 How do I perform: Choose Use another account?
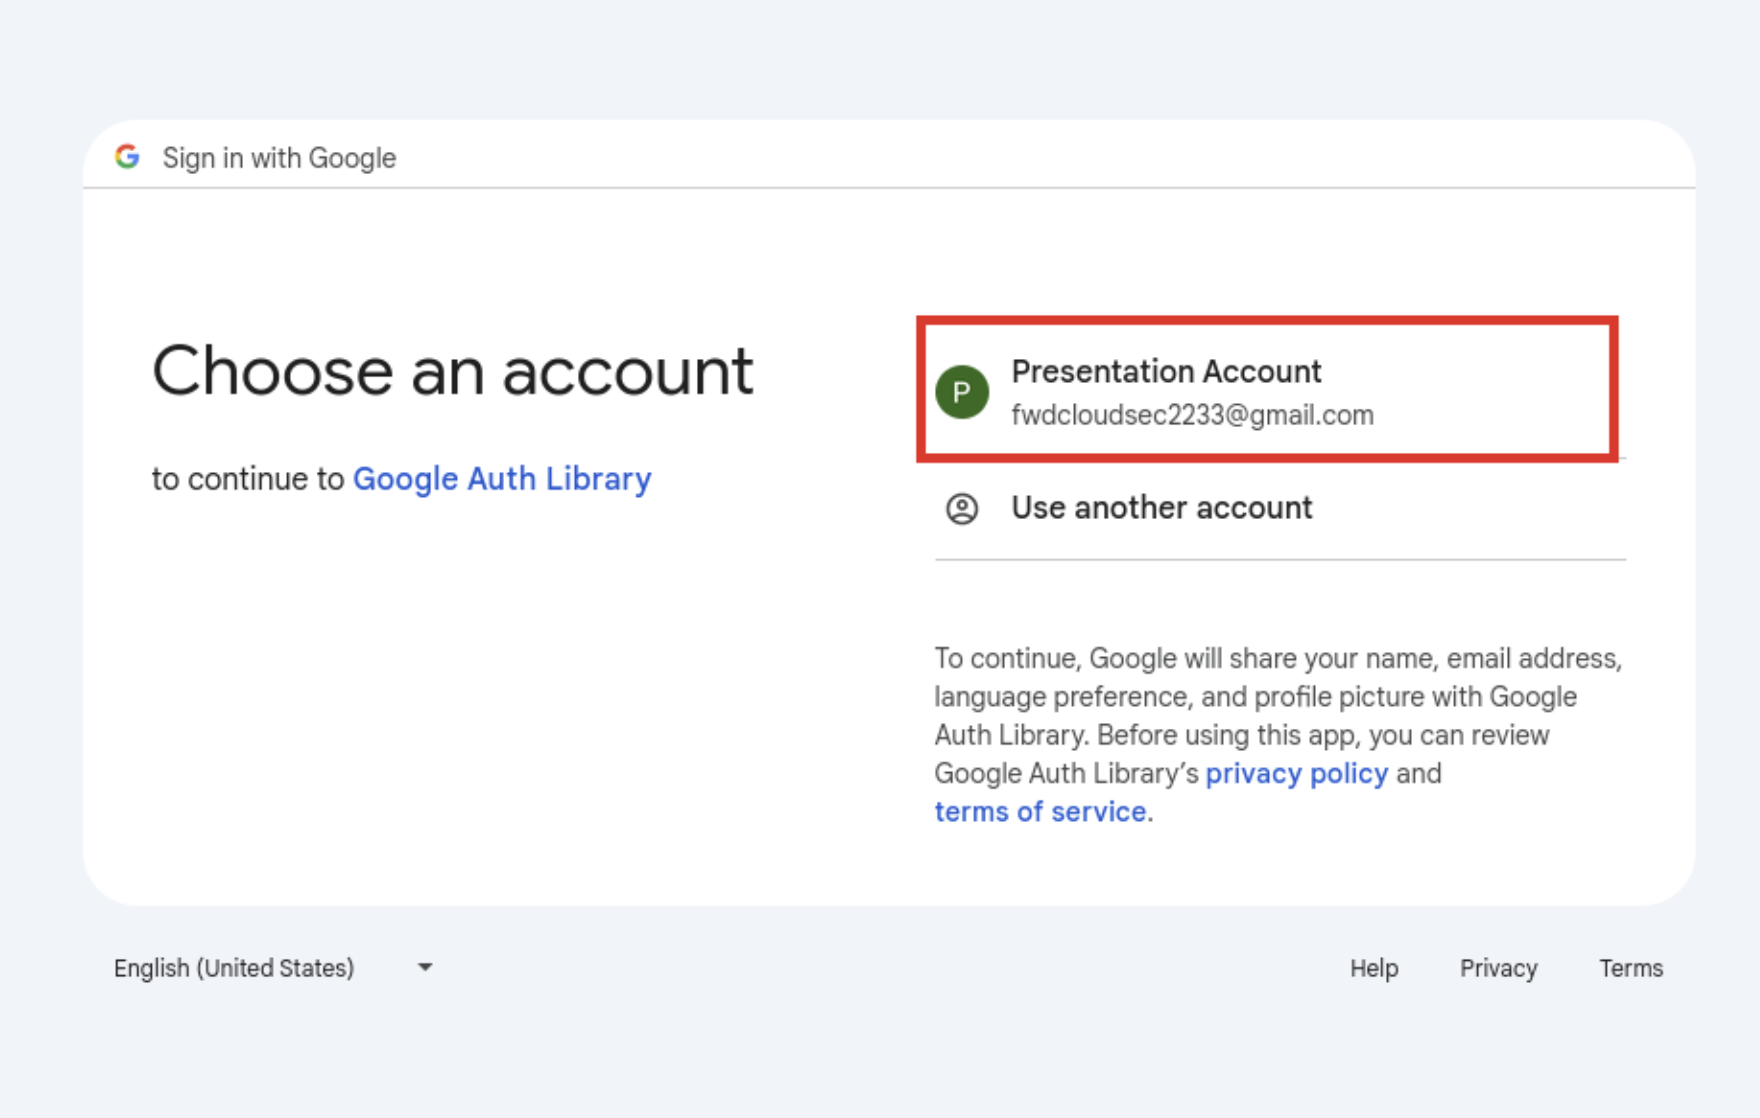1280,509
